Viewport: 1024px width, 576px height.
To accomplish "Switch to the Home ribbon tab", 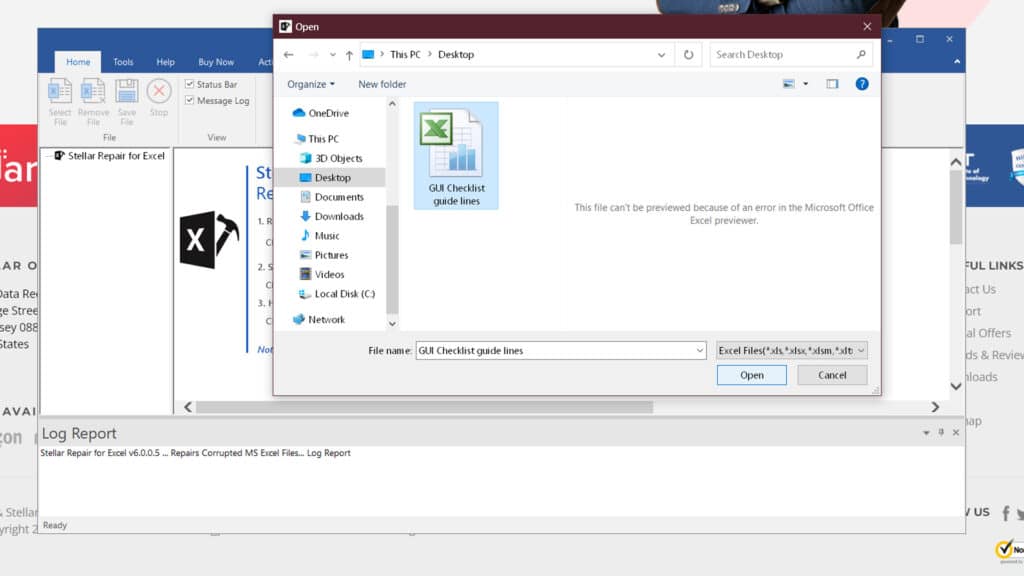I will click(78, 62).
